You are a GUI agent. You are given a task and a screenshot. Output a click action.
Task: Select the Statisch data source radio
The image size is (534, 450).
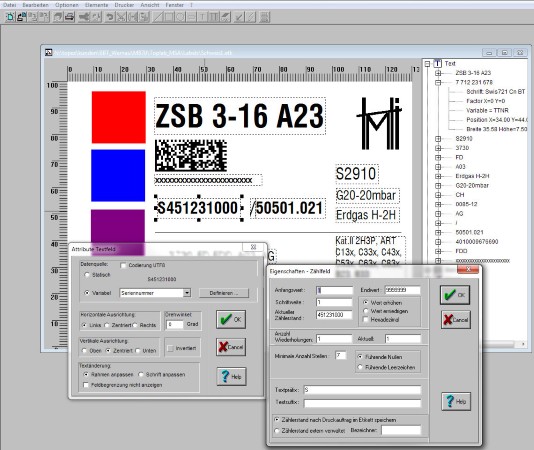tap(87, 275)
